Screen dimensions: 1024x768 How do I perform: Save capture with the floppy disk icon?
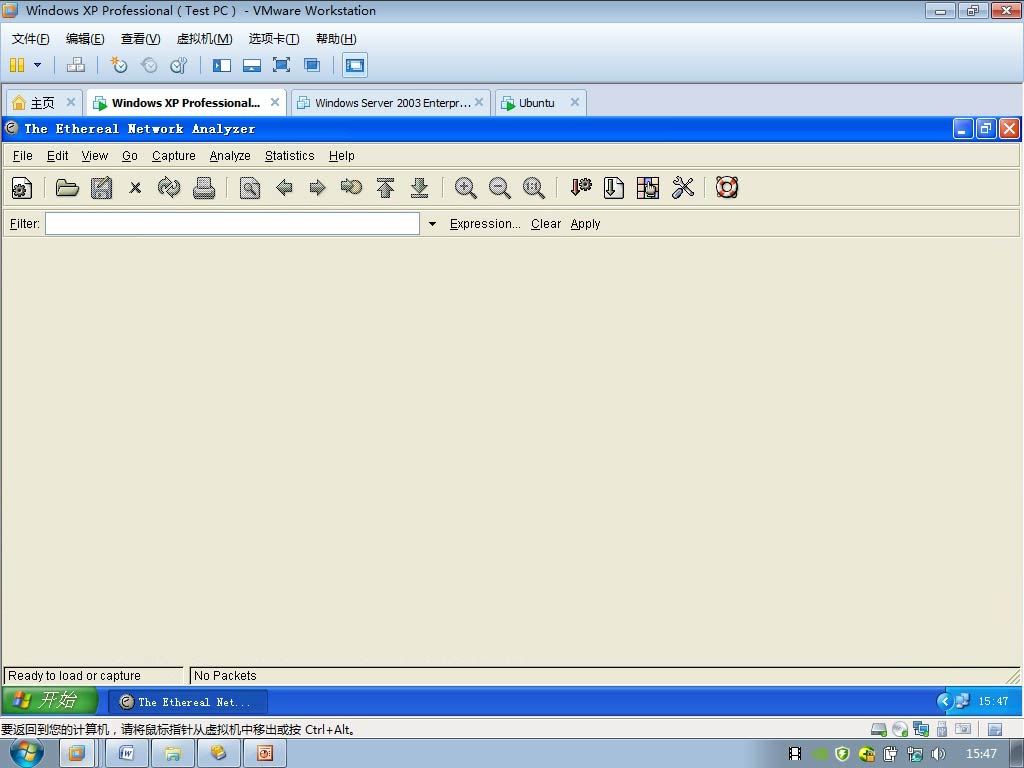(101, 188)
